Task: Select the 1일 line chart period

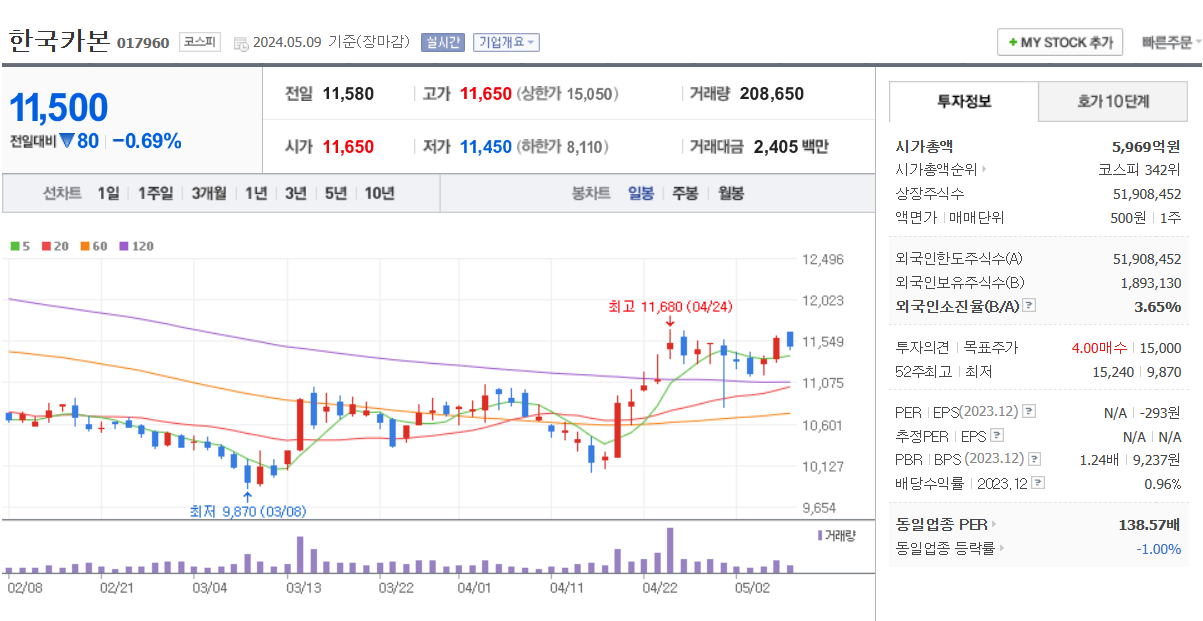Action: tap(108, 193)
